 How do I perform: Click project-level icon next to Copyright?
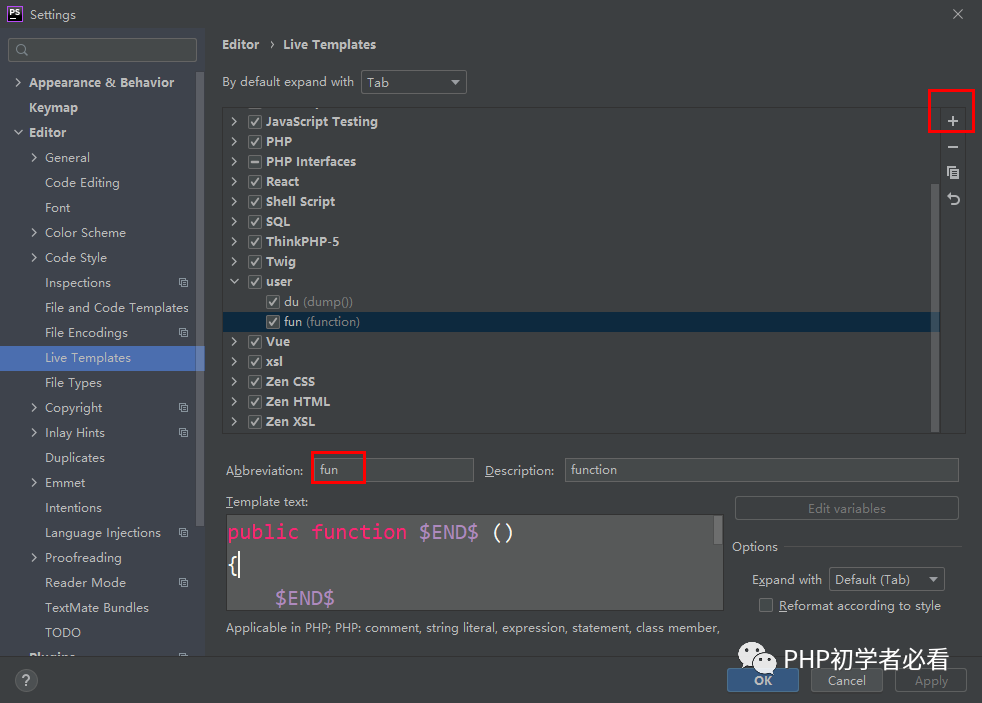coord(183,408)
